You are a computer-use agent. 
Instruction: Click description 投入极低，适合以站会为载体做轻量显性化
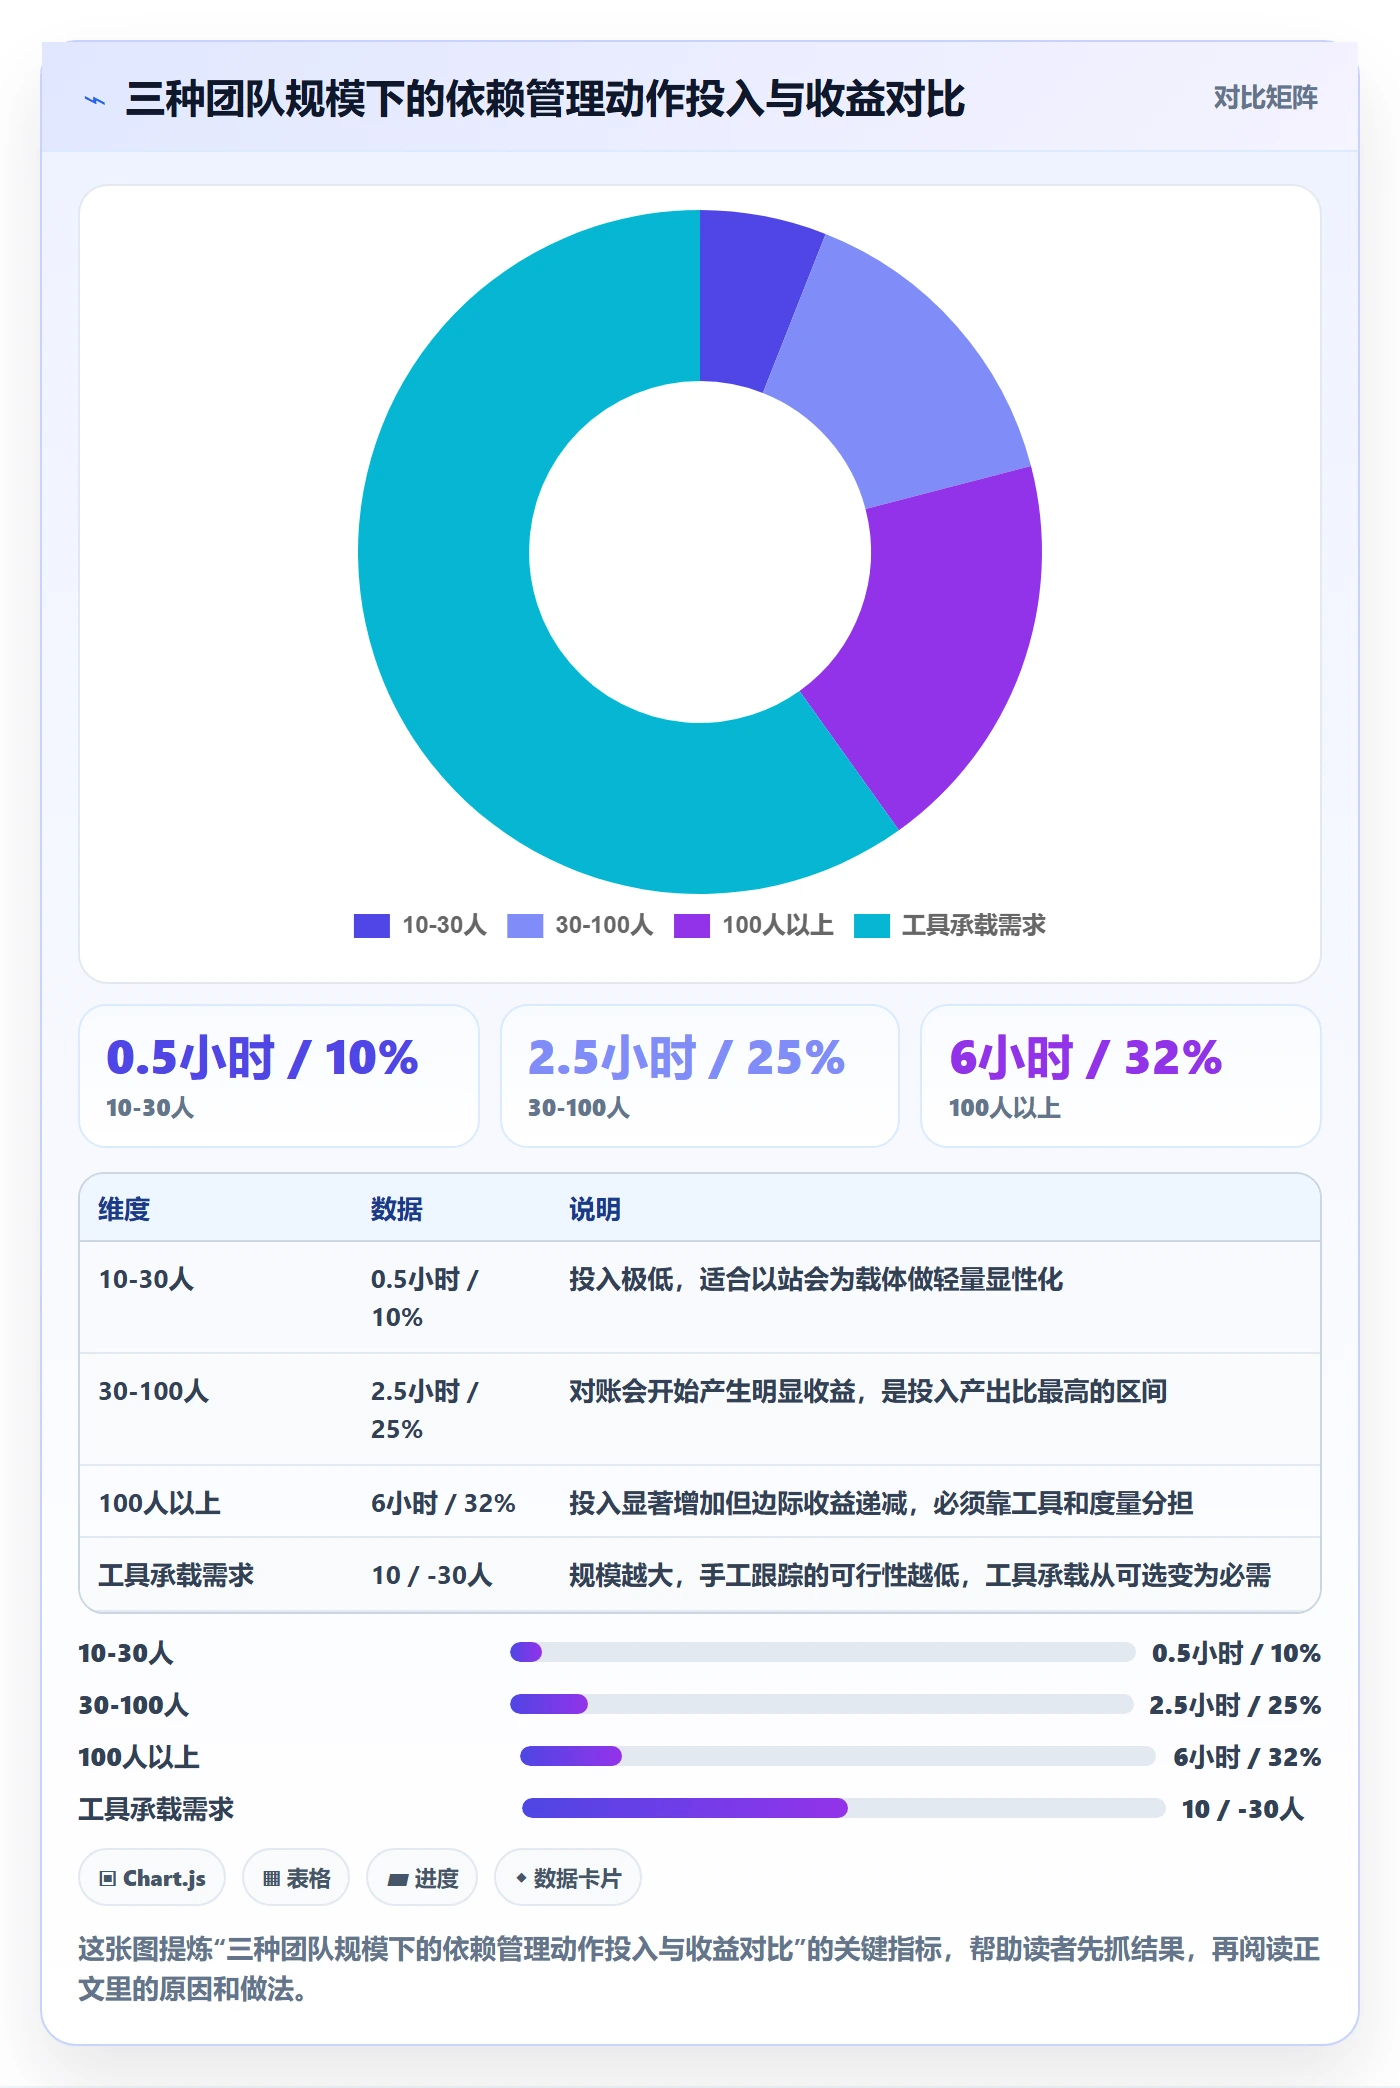click(x=816, y=1279)
